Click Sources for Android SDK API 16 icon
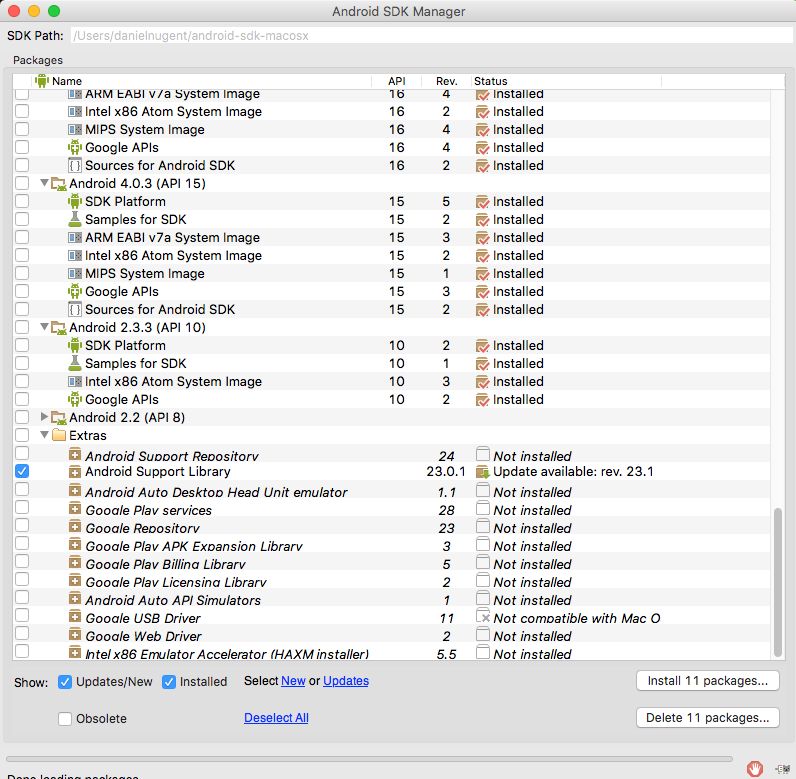The height and width of the screenshot is (779, 796). pyautogui.click(x=75, y=165)
